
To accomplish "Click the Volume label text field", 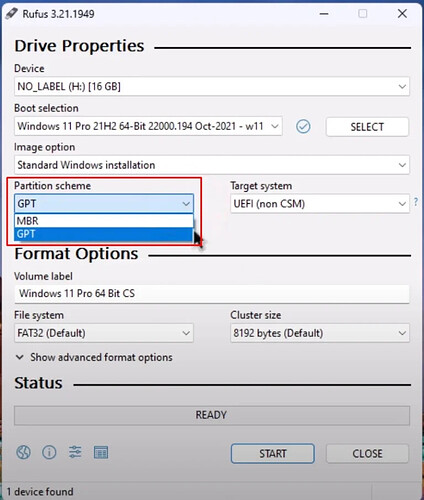I will (212, 294).
